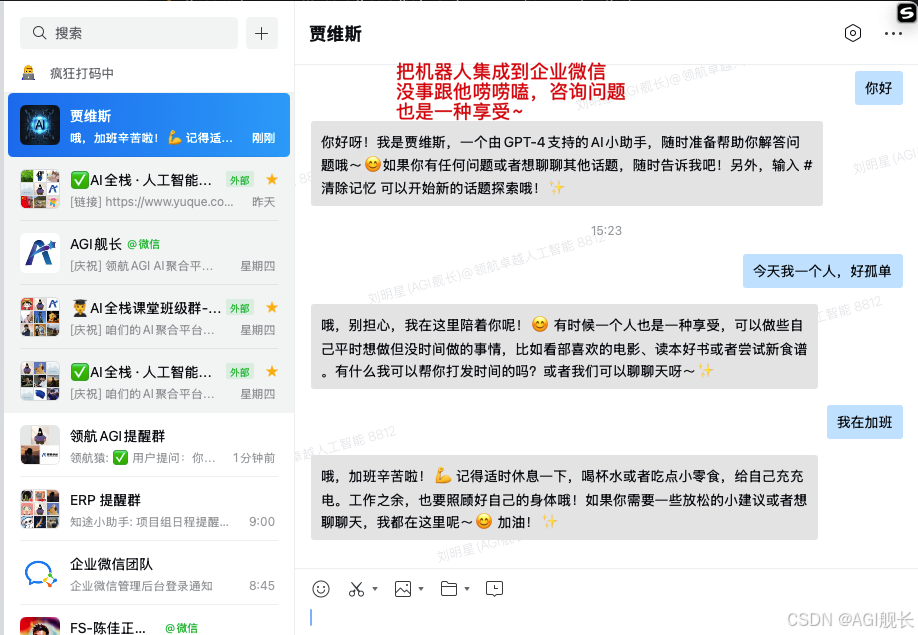918x635 pixels.
Task: Open the AGI舰长 conversation
Action: [x=149, y=253]
